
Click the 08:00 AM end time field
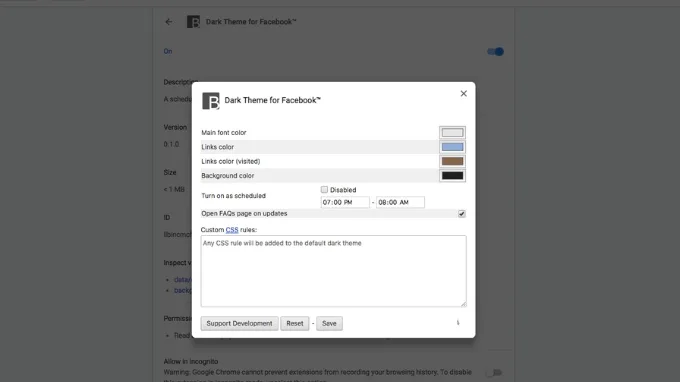click(400, 202)
